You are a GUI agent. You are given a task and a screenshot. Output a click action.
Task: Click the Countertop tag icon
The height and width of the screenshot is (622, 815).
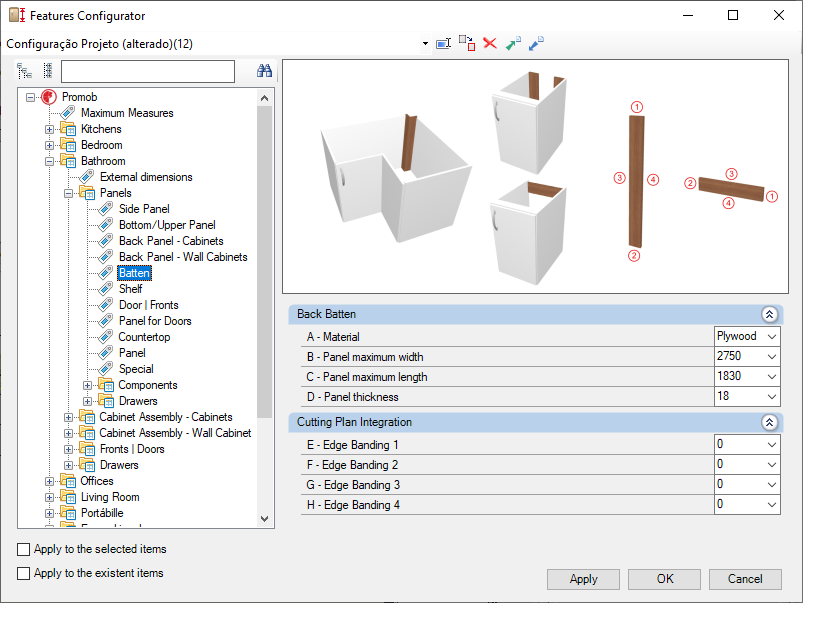tap(106, 337)
